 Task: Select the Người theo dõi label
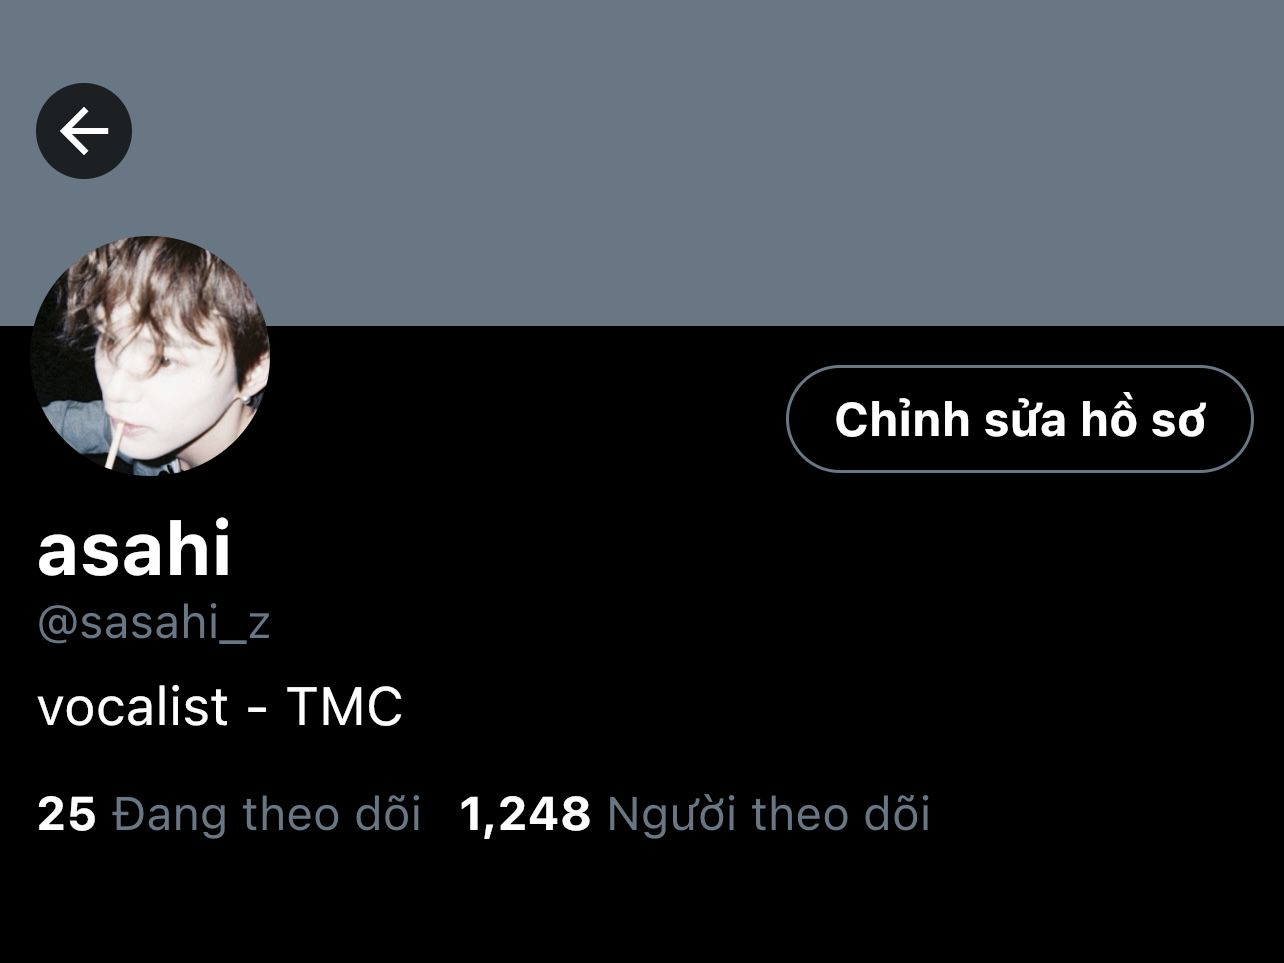pos(769,814)
